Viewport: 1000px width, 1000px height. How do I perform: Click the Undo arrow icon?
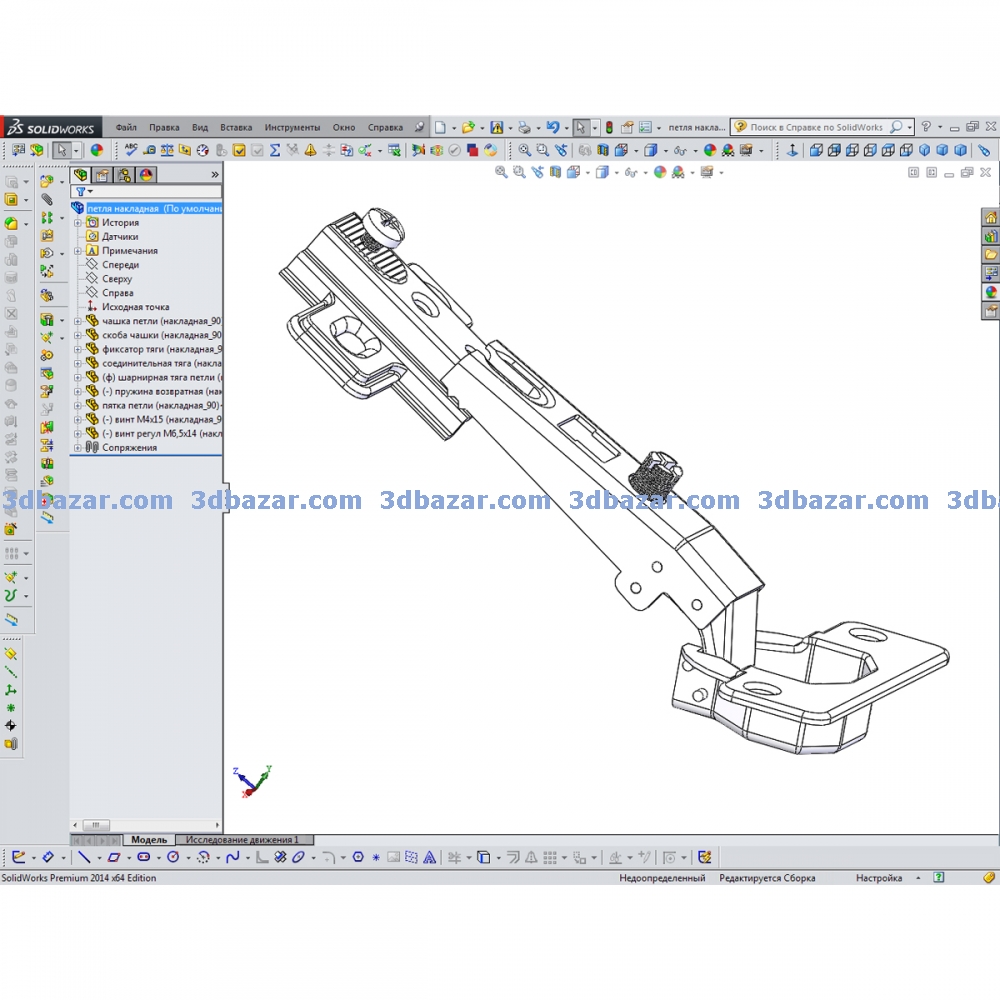[552, 128]
